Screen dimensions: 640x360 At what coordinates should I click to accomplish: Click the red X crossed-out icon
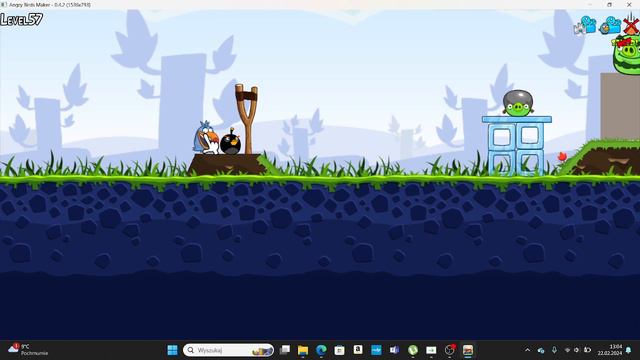[x=631, y=25]
